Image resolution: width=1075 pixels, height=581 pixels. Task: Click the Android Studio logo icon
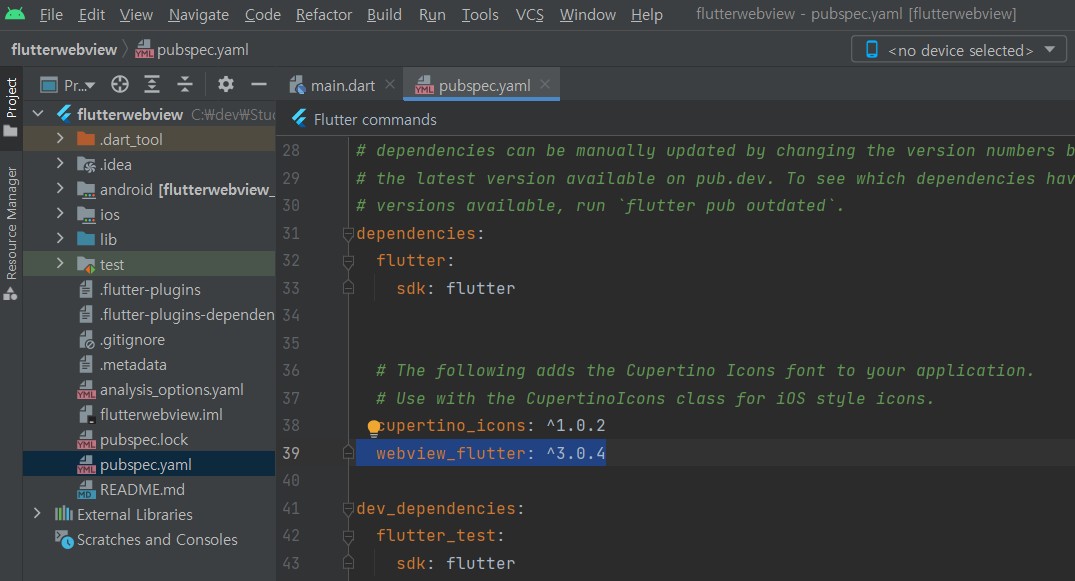(x=14, y=14)
